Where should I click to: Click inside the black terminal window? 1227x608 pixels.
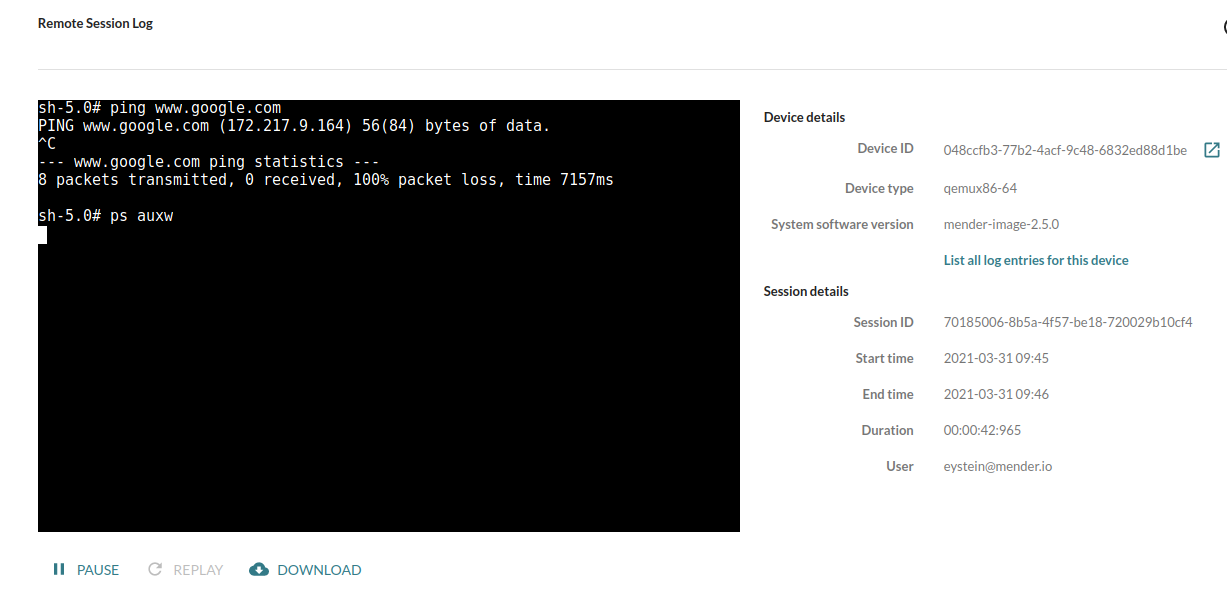389,315
